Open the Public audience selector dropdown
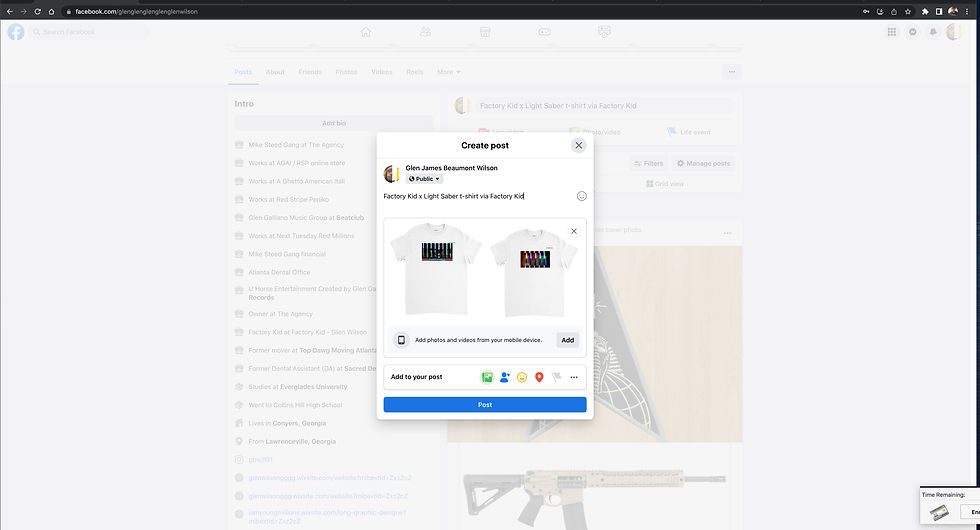980x530 pixels. [424, 179]
